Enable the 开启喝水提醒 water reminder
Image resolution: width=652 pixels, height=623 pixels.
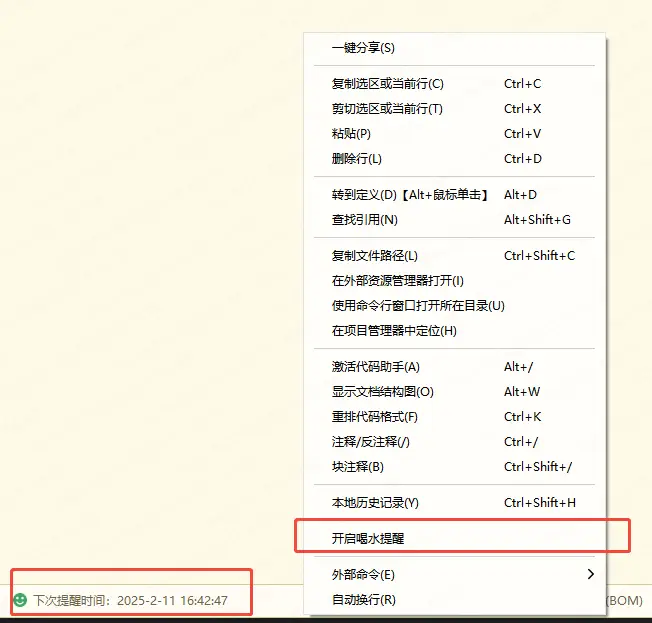(368, 538)
